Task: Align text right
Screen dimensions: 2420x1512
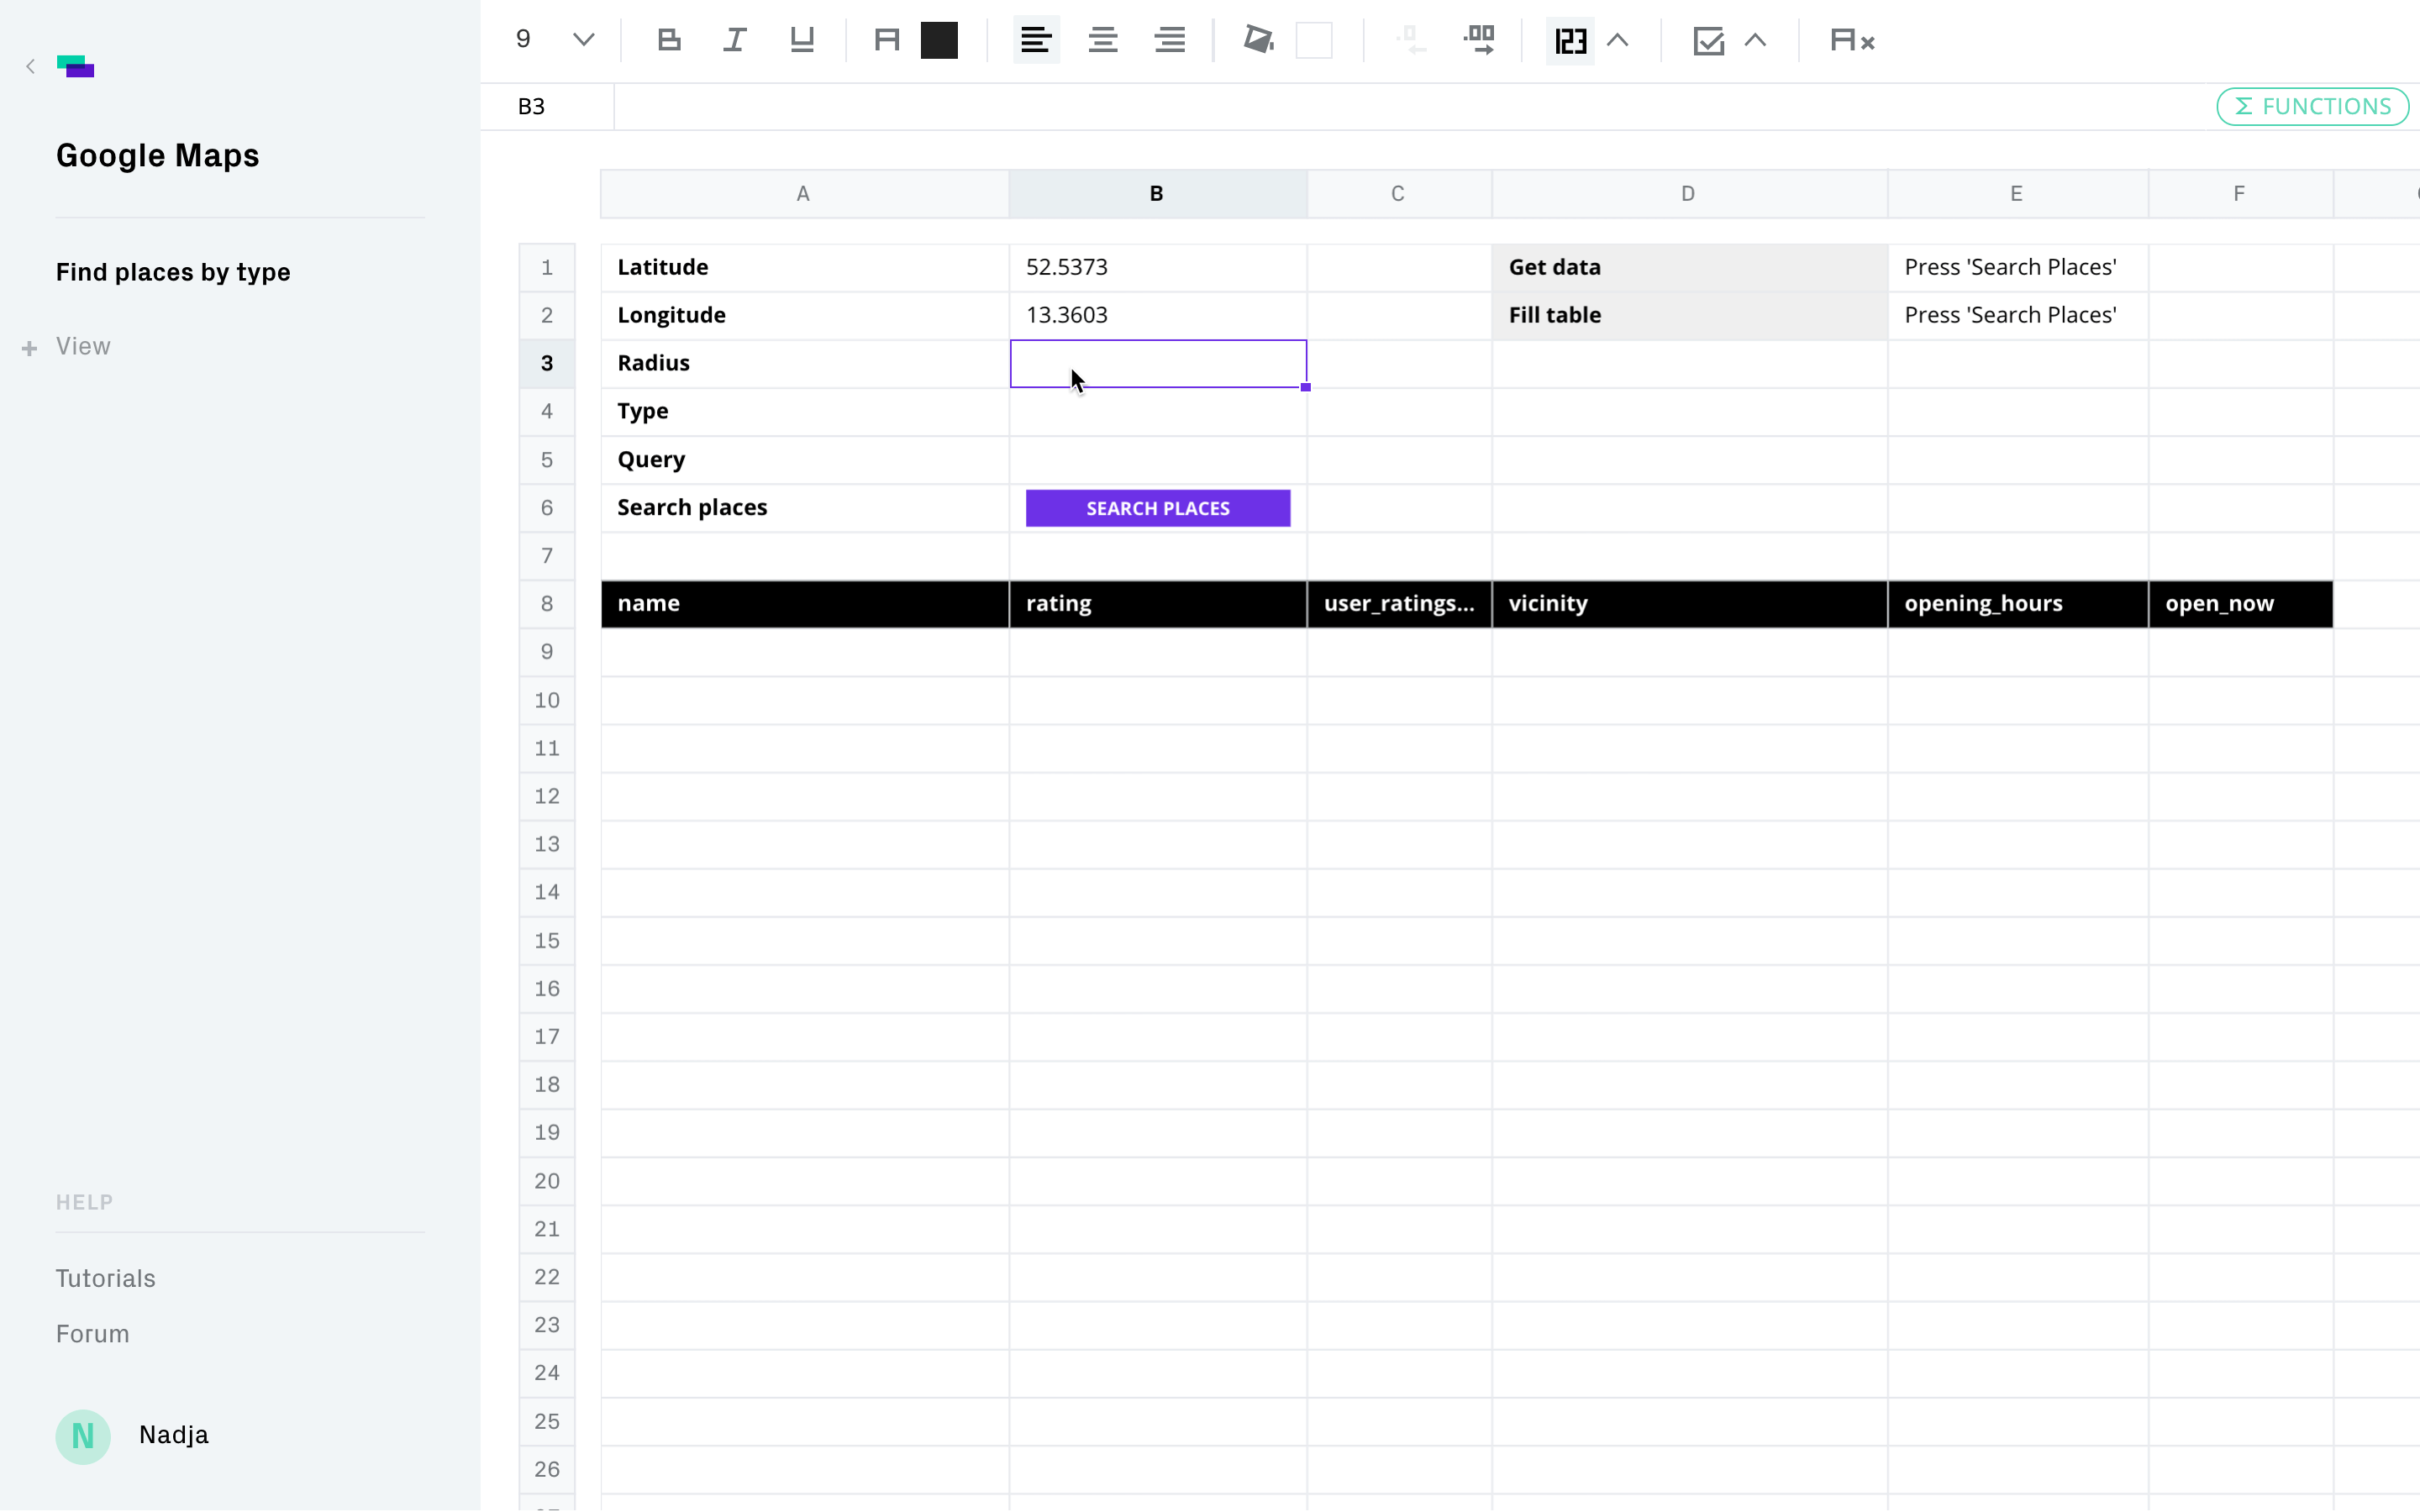Action: pos(1170,40)
